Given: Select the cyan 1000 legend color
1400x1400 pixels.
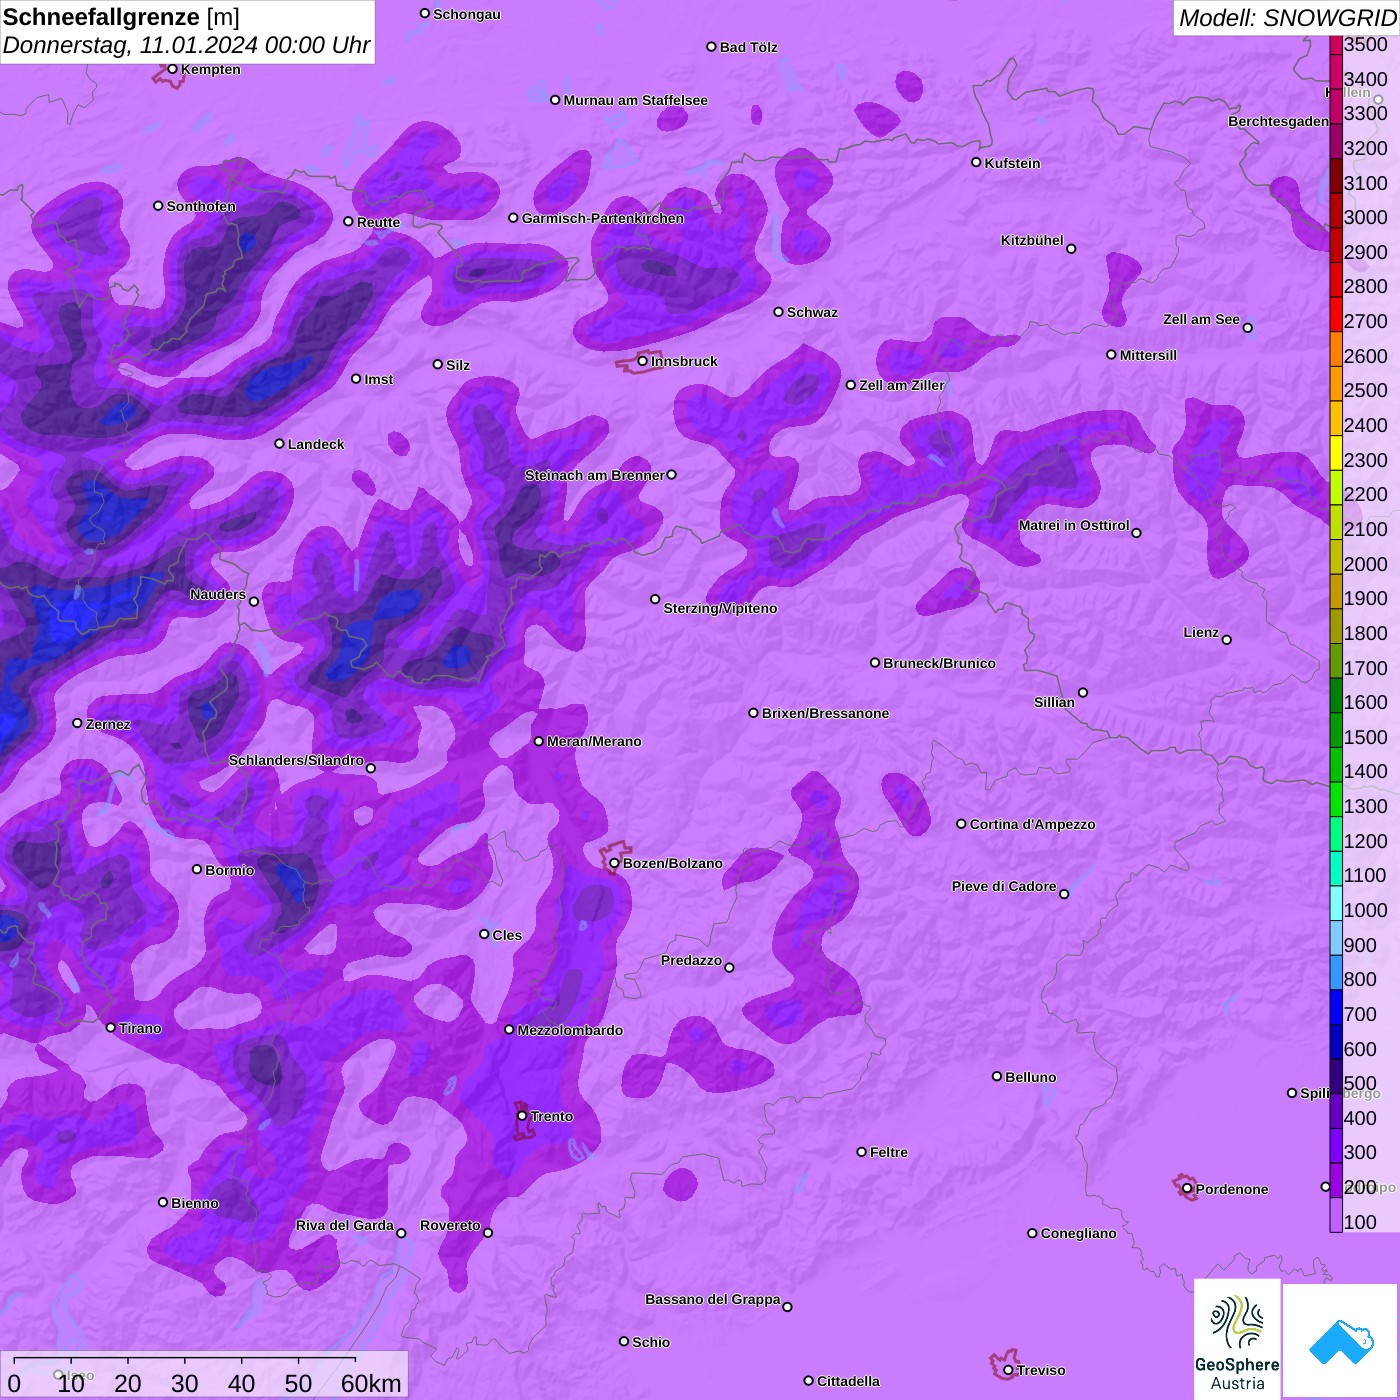Looking at the screenshot, I should (x=1336, y=902).
